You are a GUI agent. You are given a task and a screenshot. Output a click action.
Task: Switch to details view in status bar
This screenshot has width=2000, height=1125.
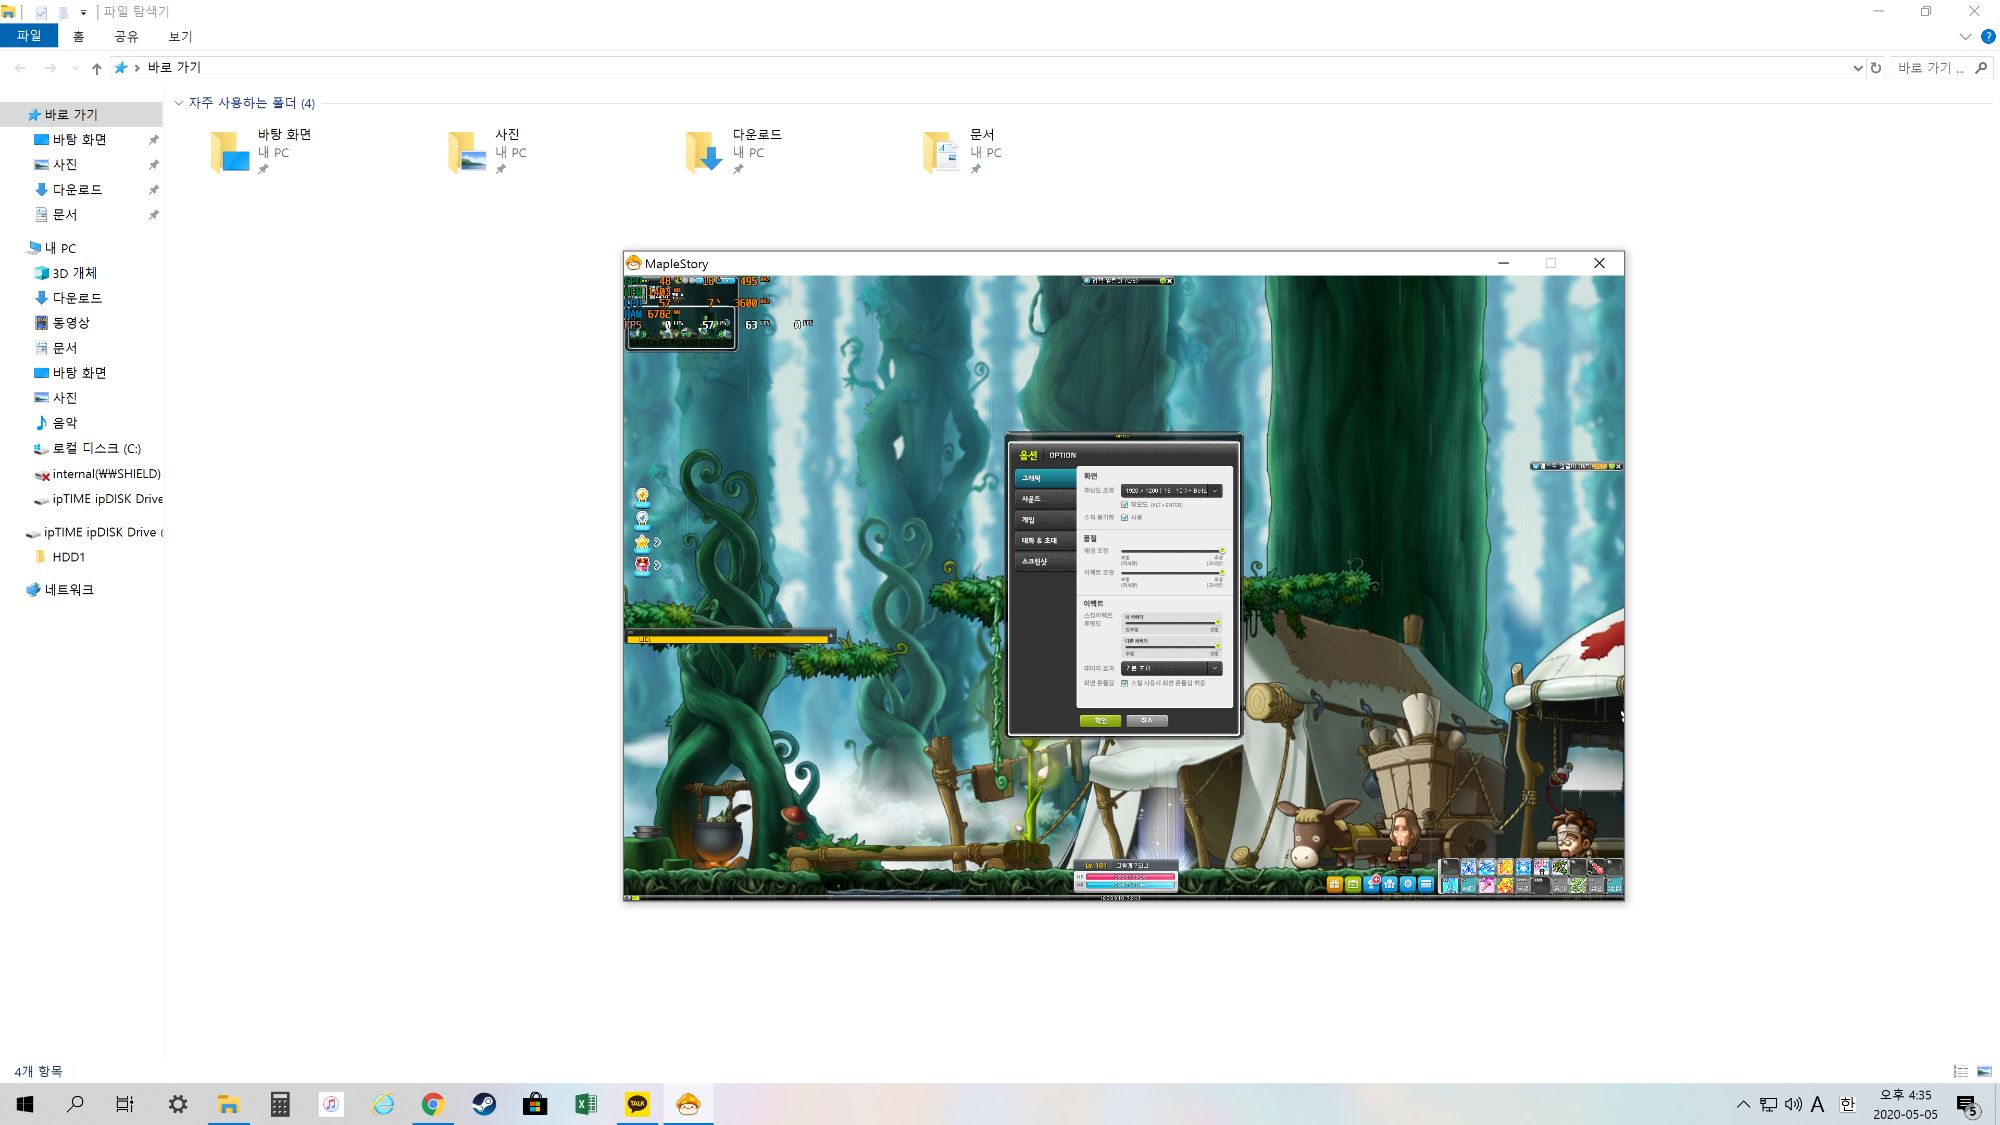click(1961, 1071)
